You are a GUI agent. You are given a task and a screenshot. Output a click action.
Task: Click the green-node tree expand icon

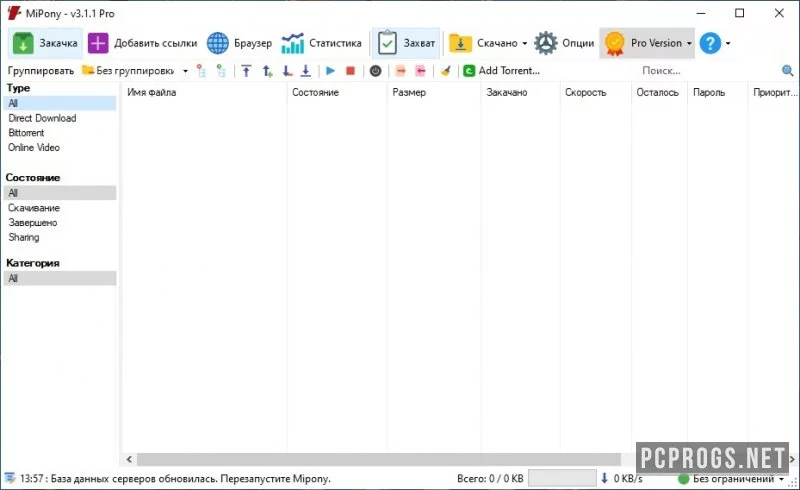tap(221, 71)
